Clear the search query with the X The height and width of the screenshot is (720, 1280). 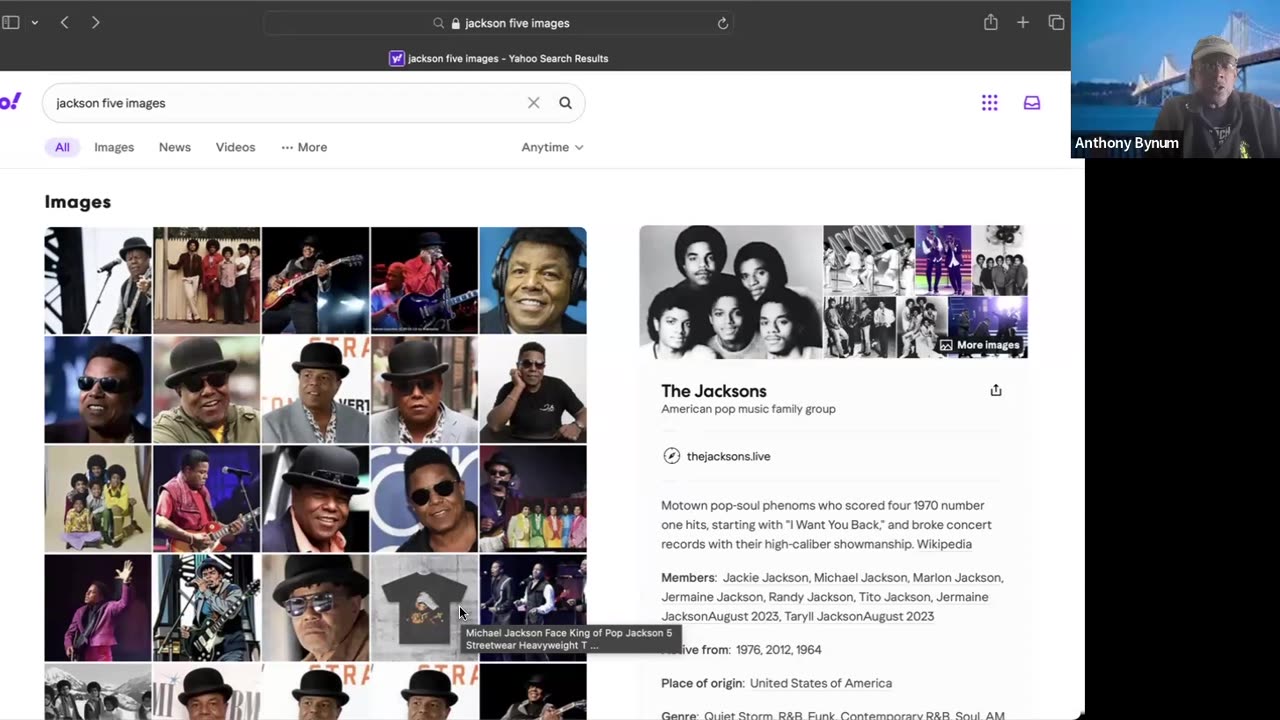click(x=534, y=103)
